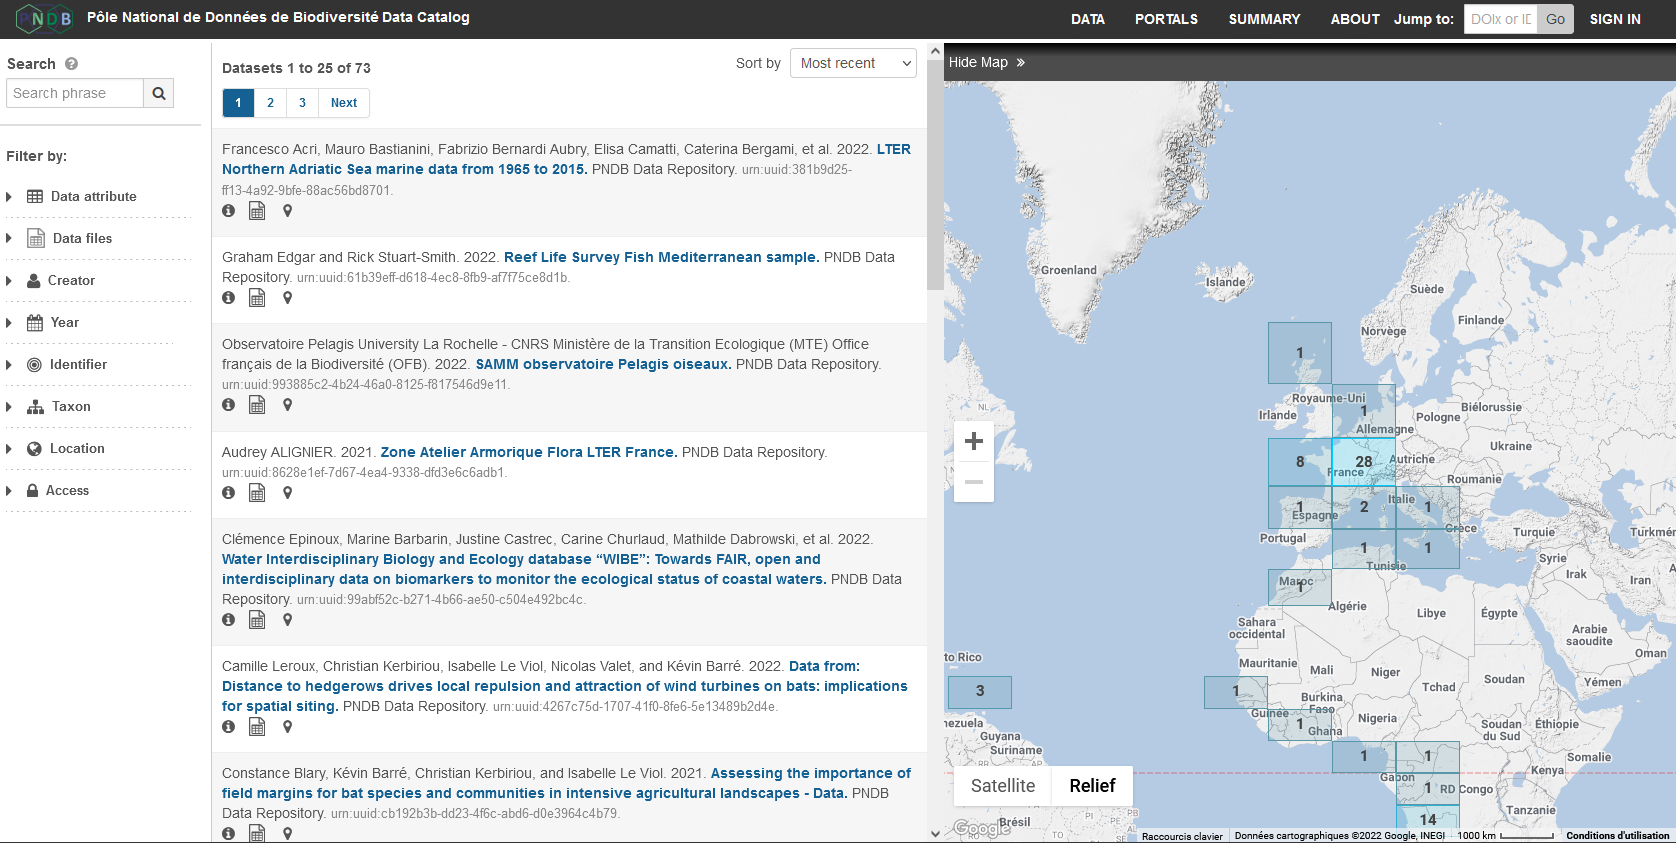1676x843 pixels.
Task: Click map marker icon for WIBE database dataset
Action: point(287,620)
